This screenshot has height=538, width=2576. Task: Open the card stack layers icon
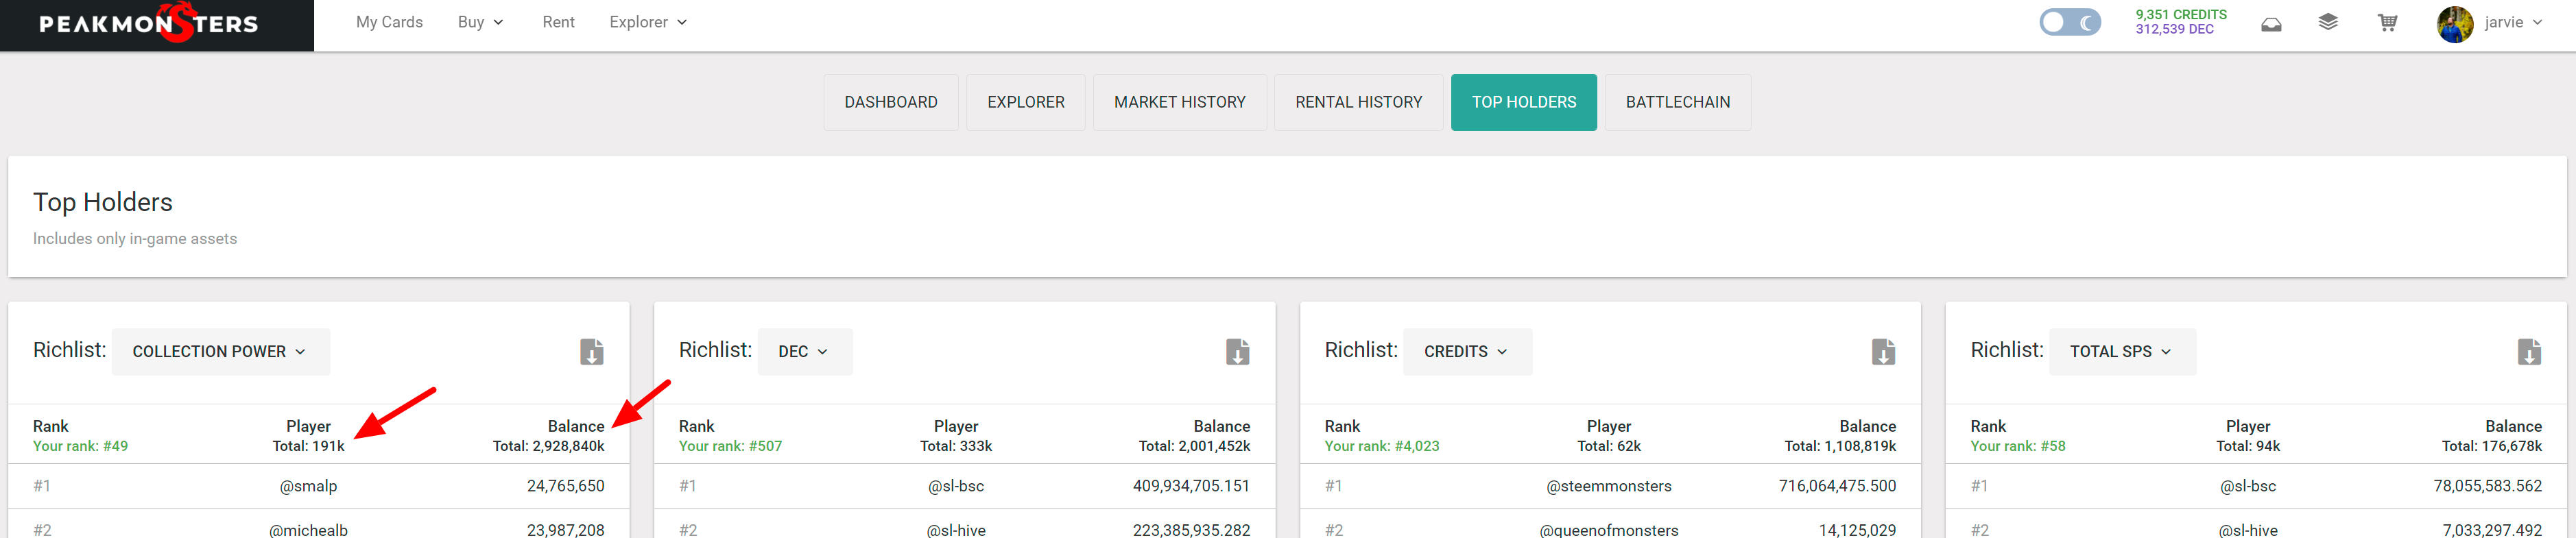point(2328,22)
